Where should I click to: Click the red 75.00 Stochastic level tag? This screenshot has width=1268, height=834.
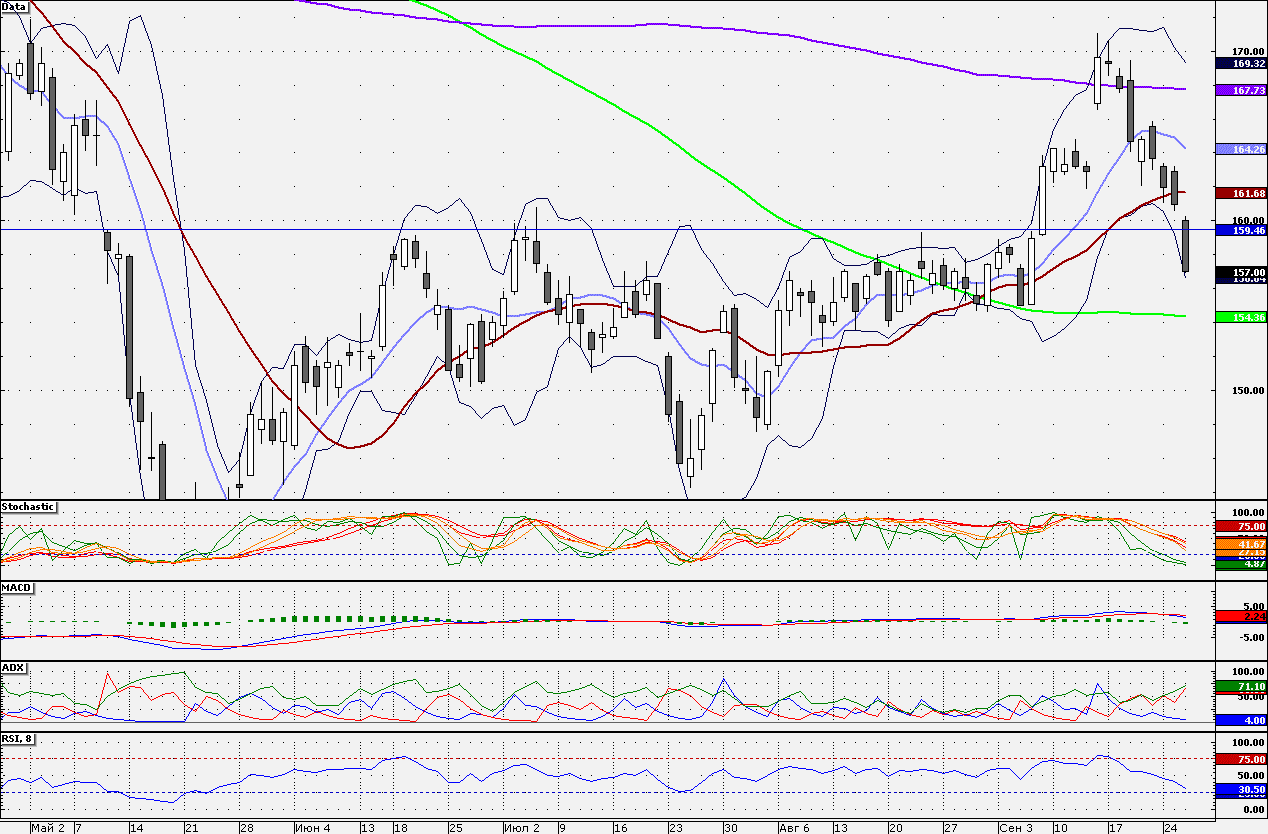tap(1241, 526)
